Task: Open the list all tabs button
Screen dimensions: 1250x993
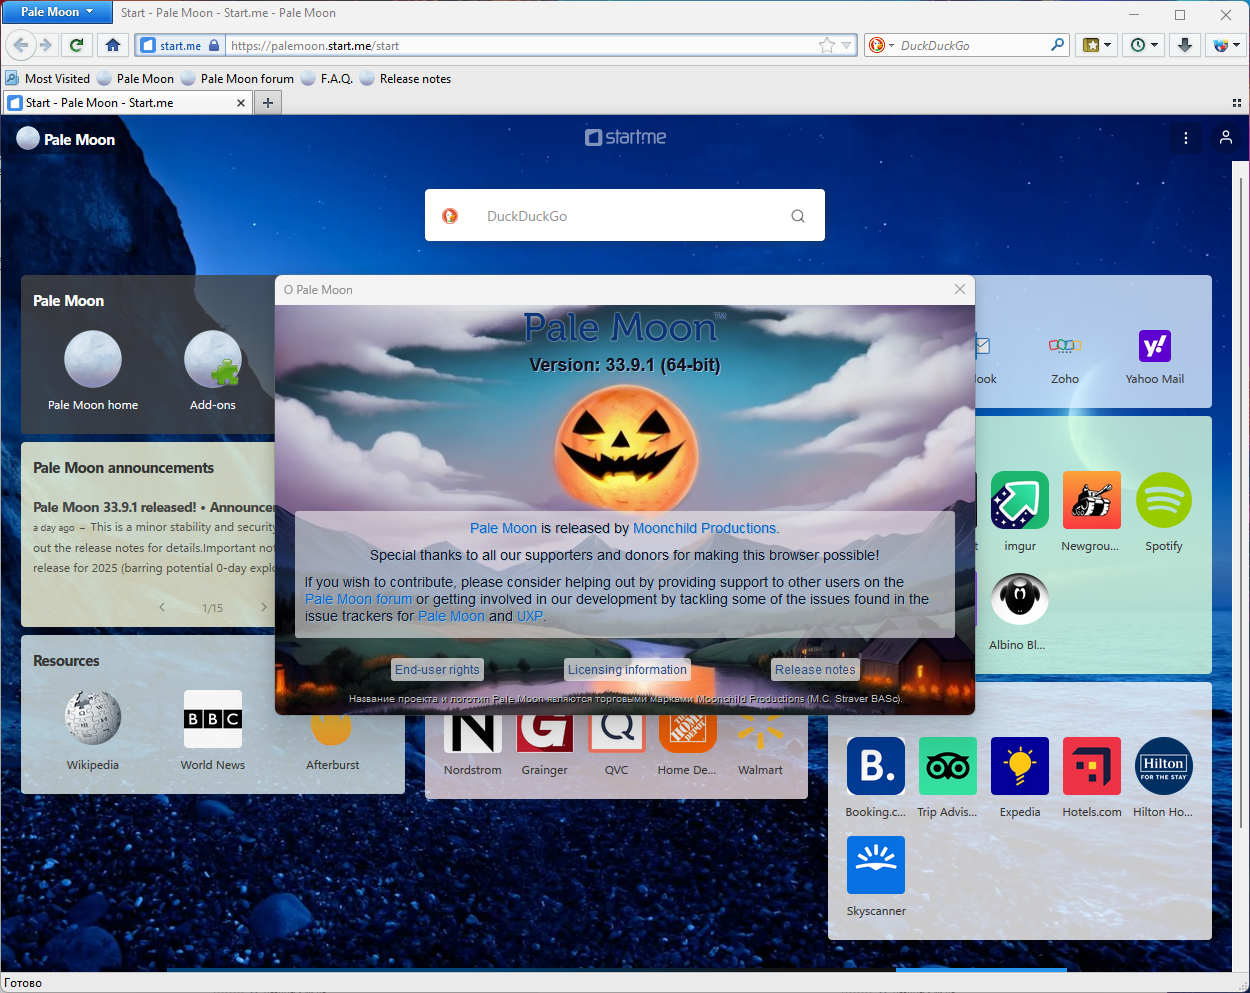Action: pyautogui.click(x=1237, y=103)
